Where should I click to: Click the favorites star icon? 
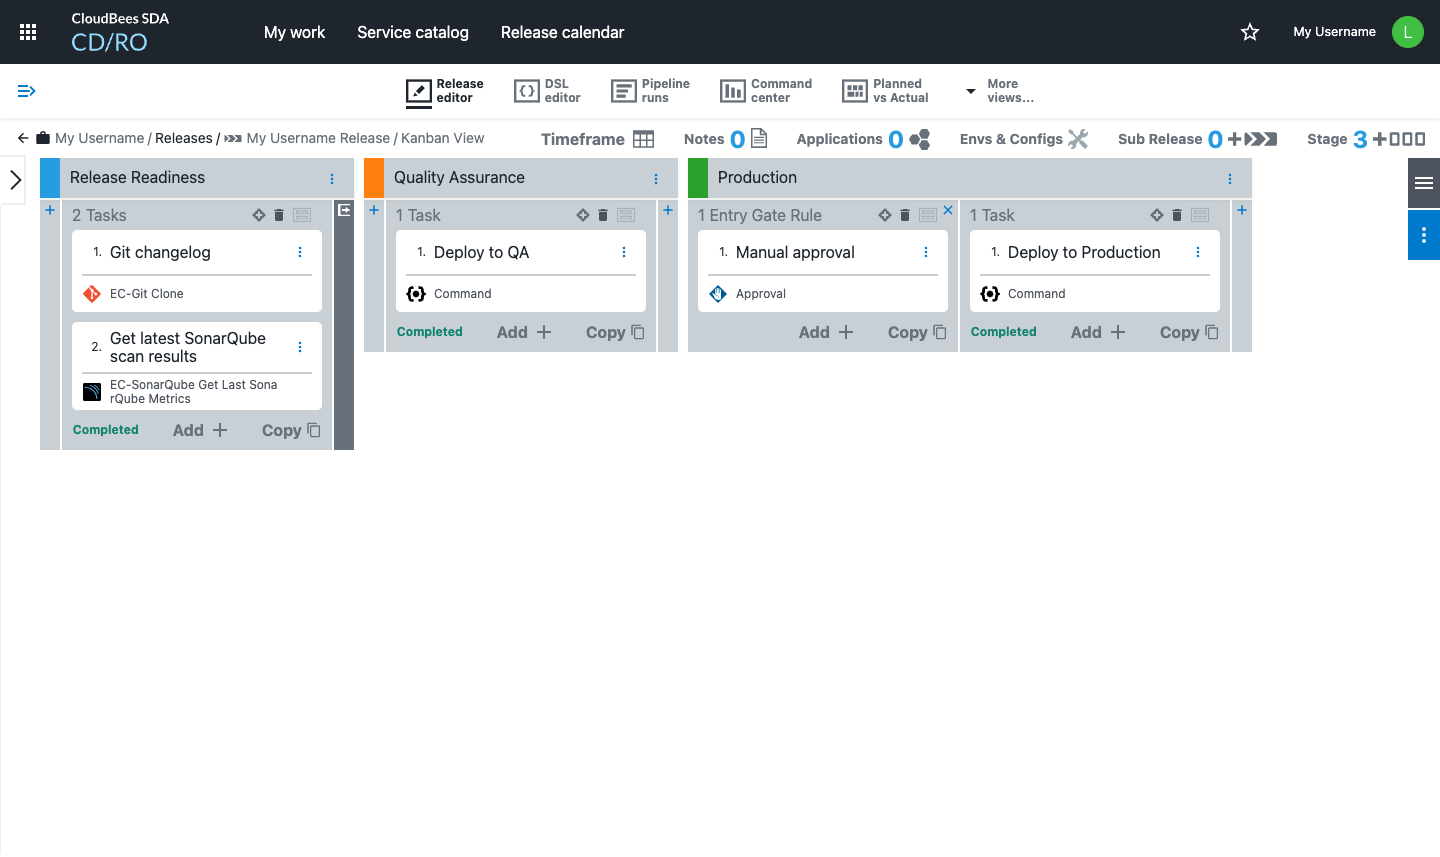coord(1249,32)
